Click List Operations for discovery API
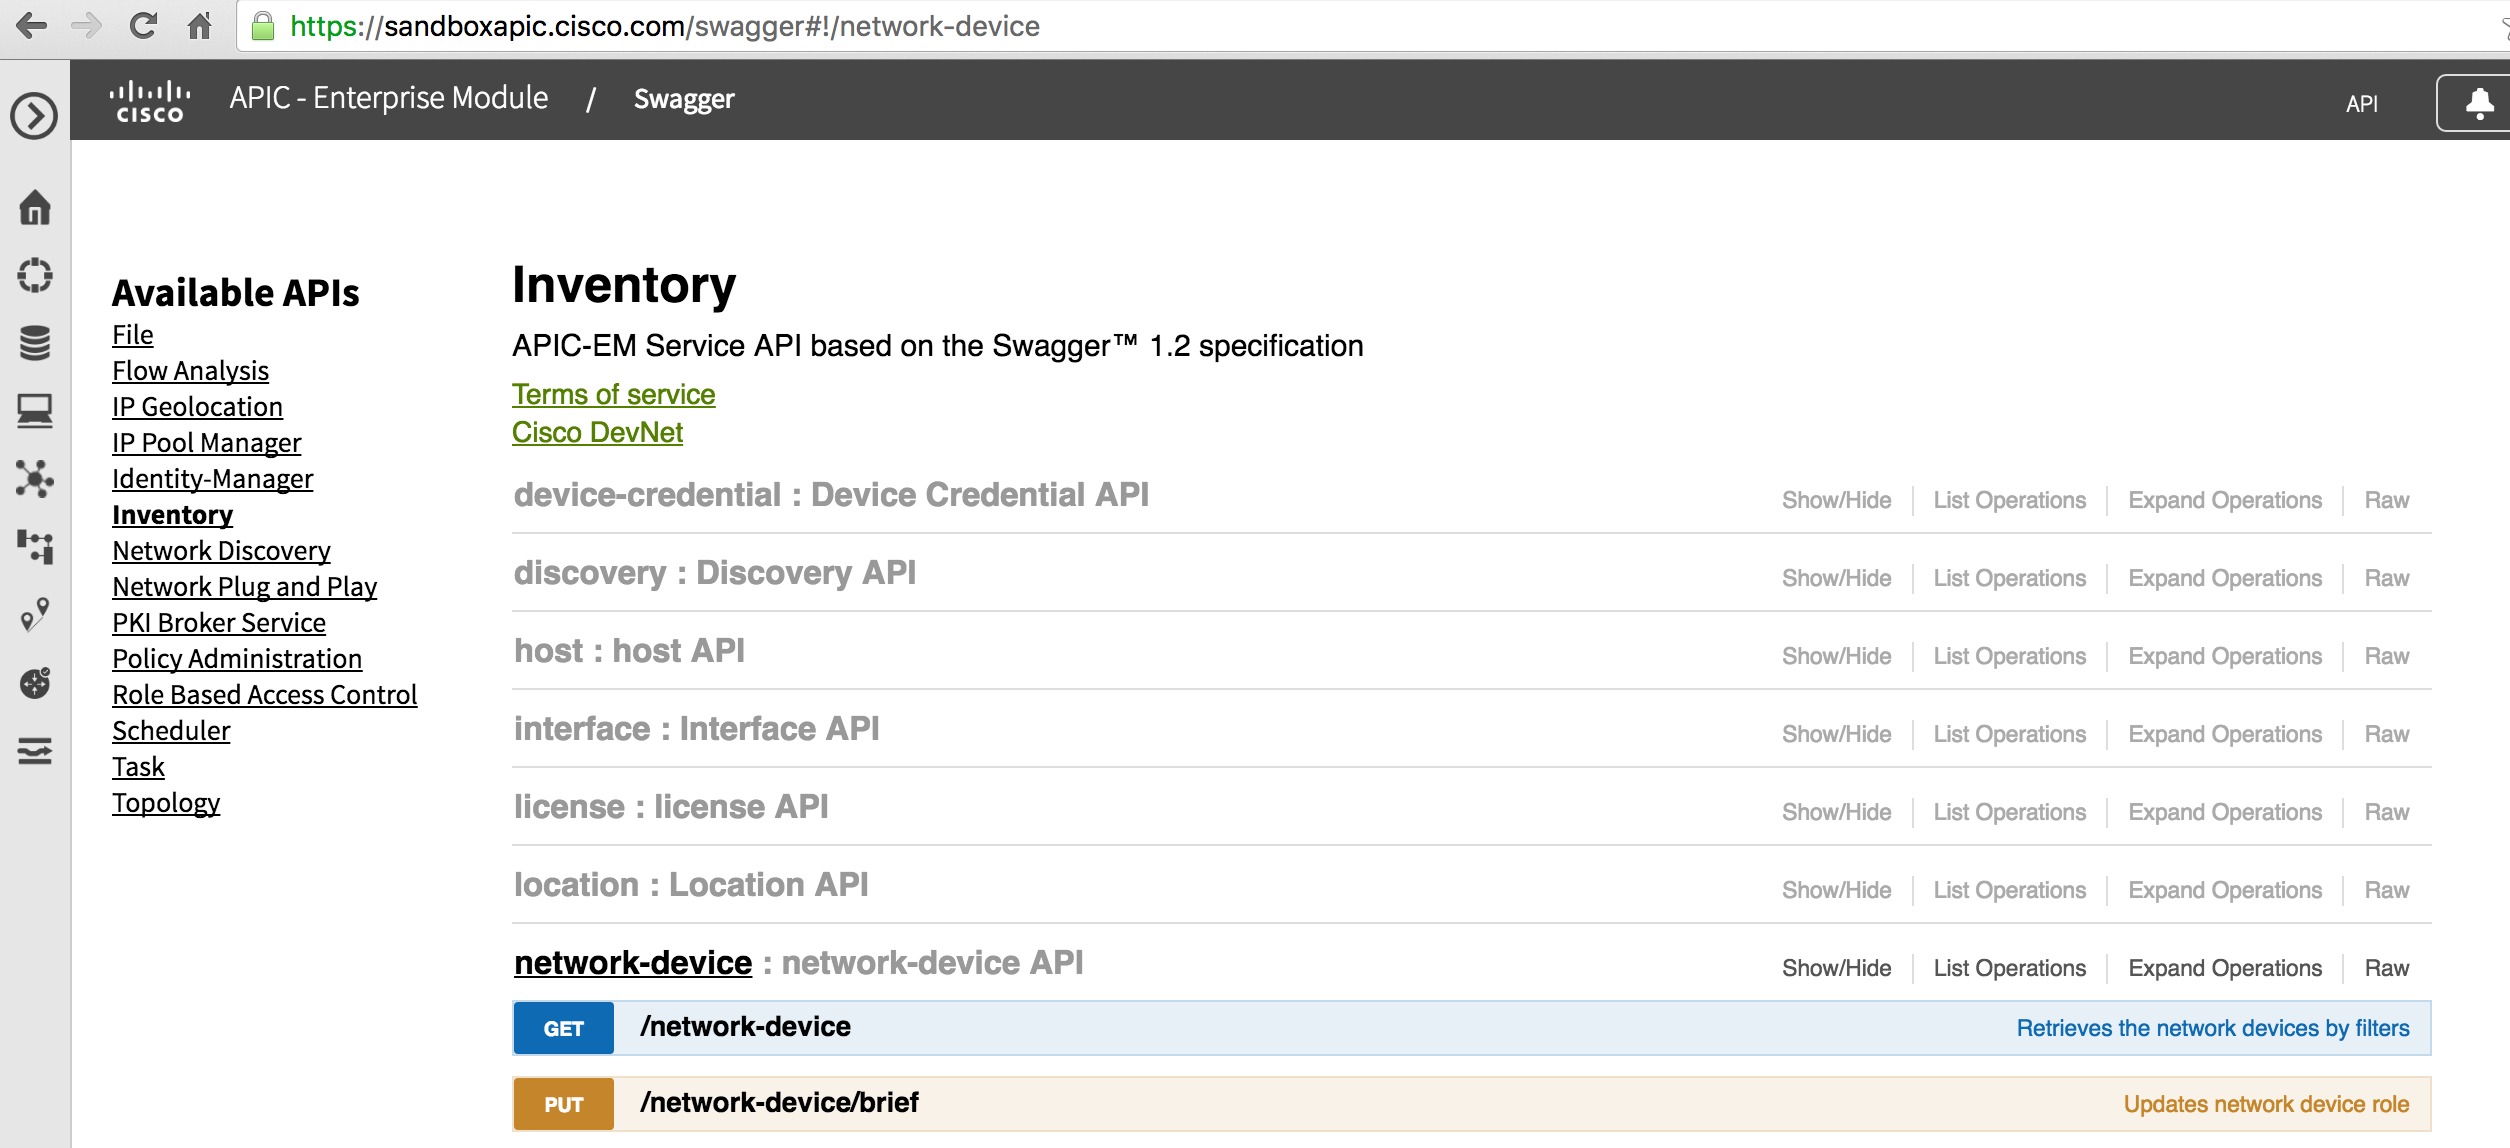 2009,578
